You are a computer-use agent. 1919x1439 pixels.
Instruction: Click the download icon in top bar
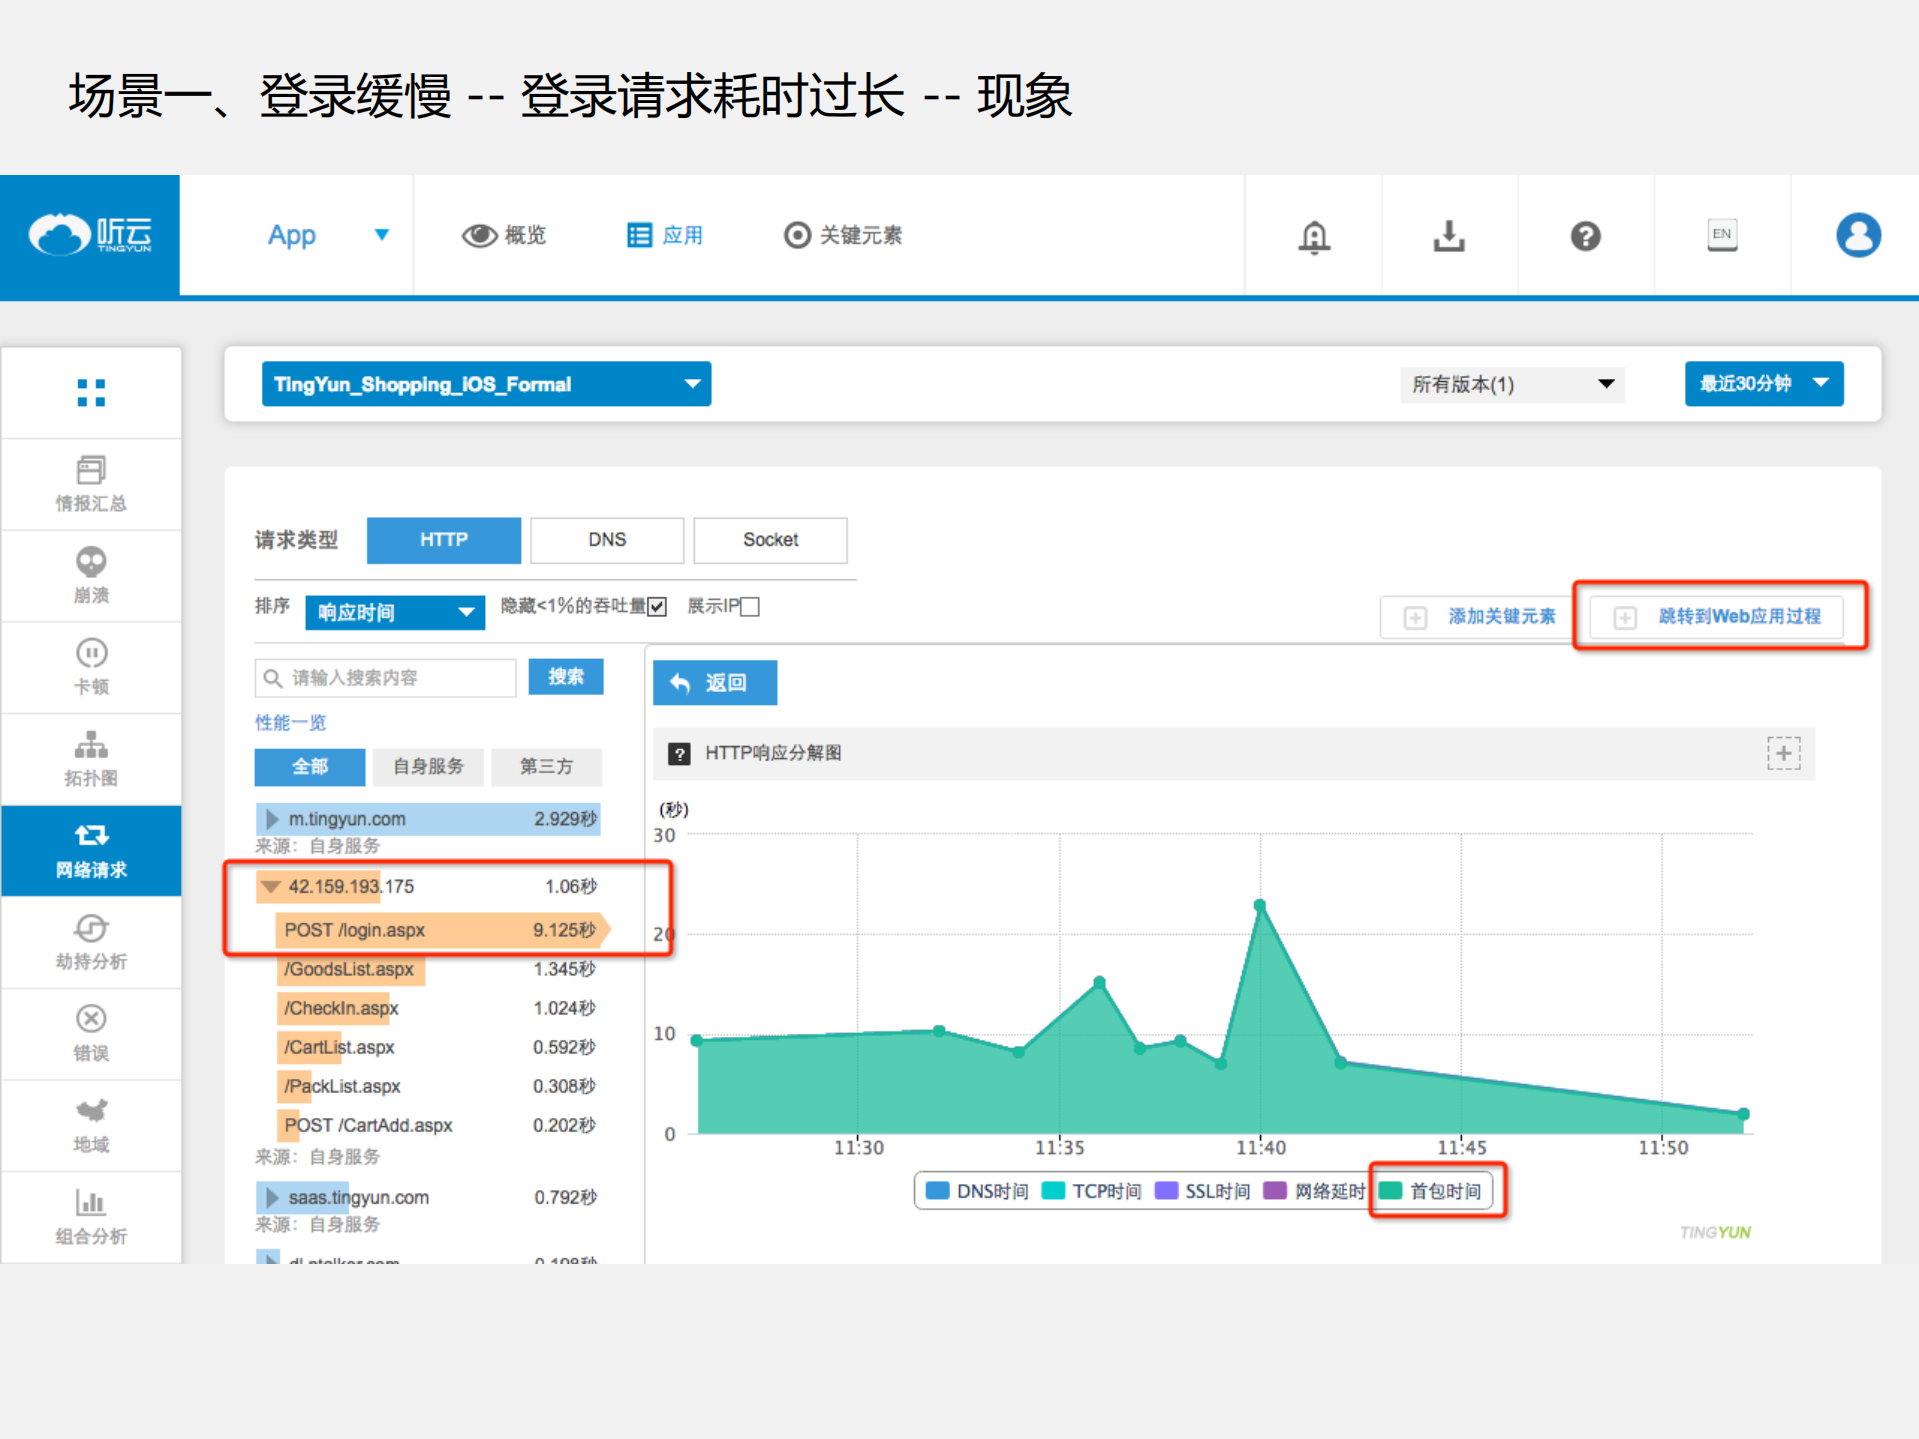click(x=1449, y=237)
